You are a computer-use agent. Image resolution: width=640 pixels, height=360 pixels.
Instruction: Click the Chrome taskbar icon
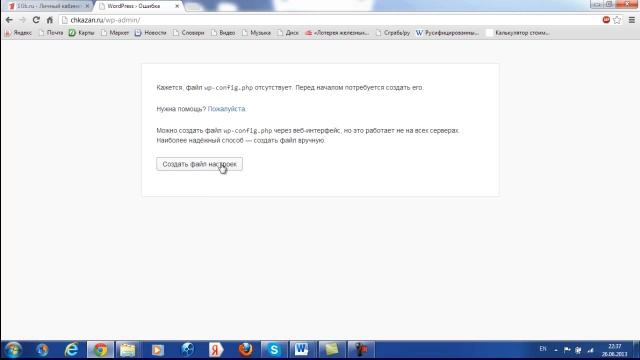(x=100, y=350)
